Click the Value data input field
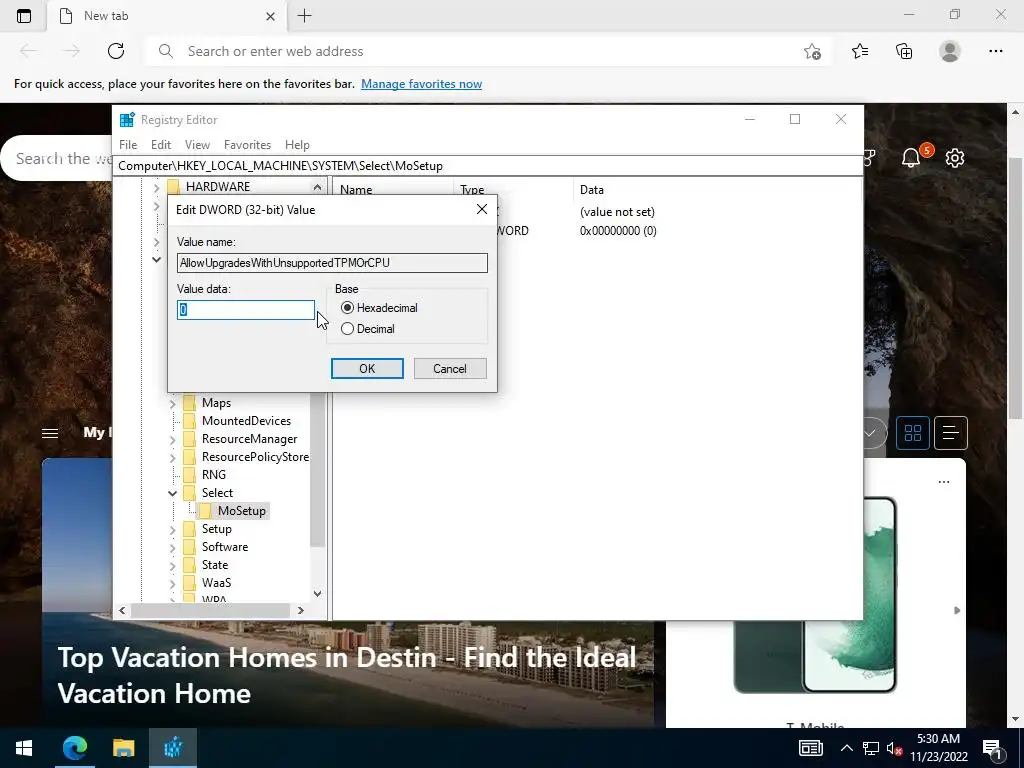Screen dimensions: 1024x768 [246, 310]
